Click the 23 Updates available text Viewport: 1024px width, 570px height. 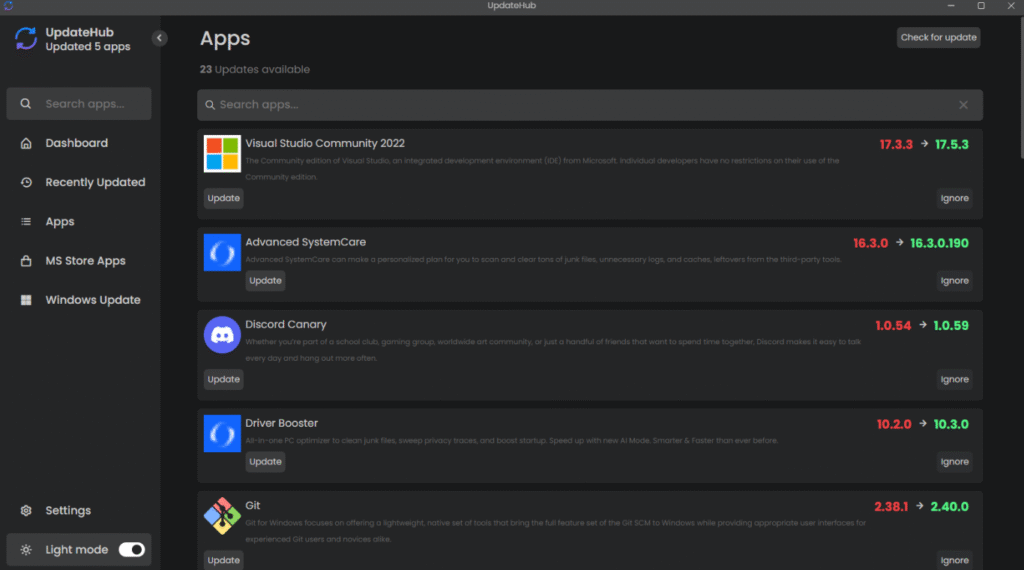[x=255, y=69]
